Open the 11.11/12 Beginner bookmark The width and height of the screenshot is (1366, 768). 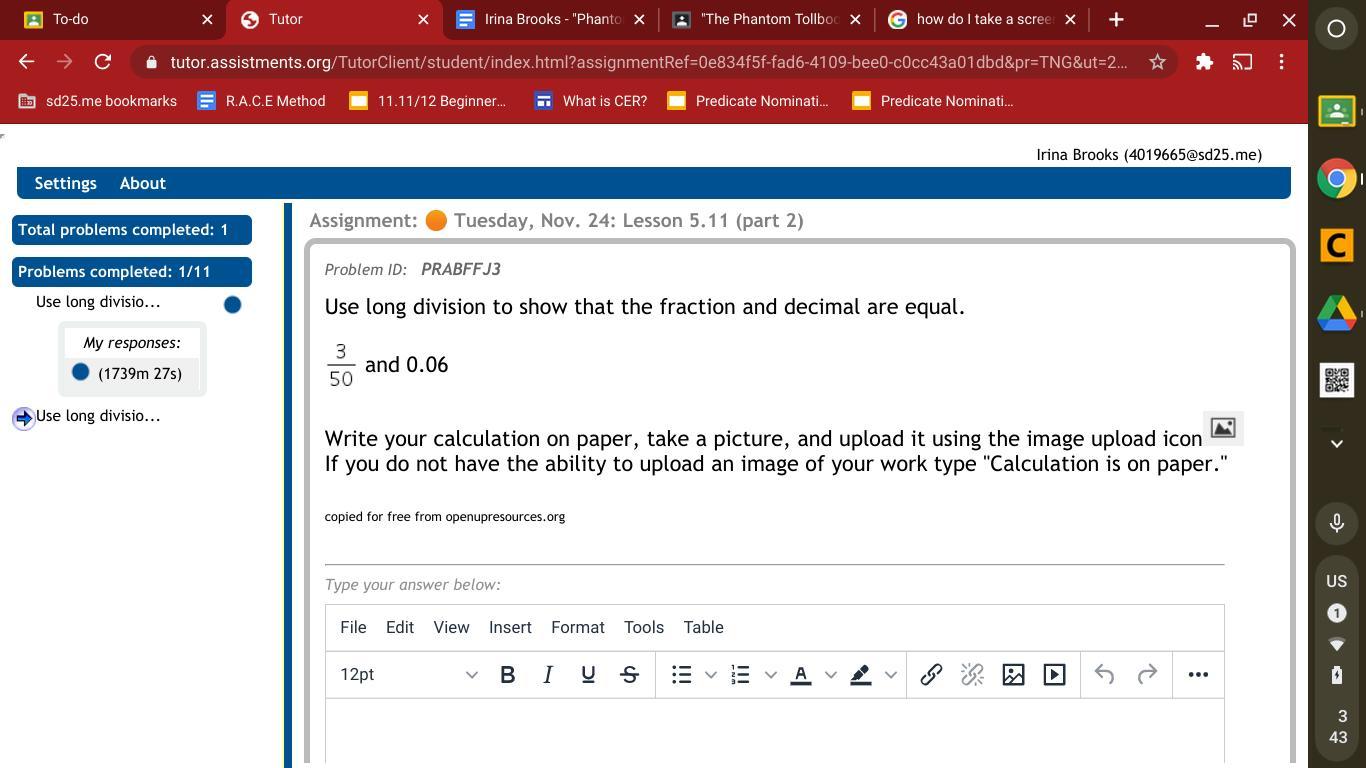427,101
